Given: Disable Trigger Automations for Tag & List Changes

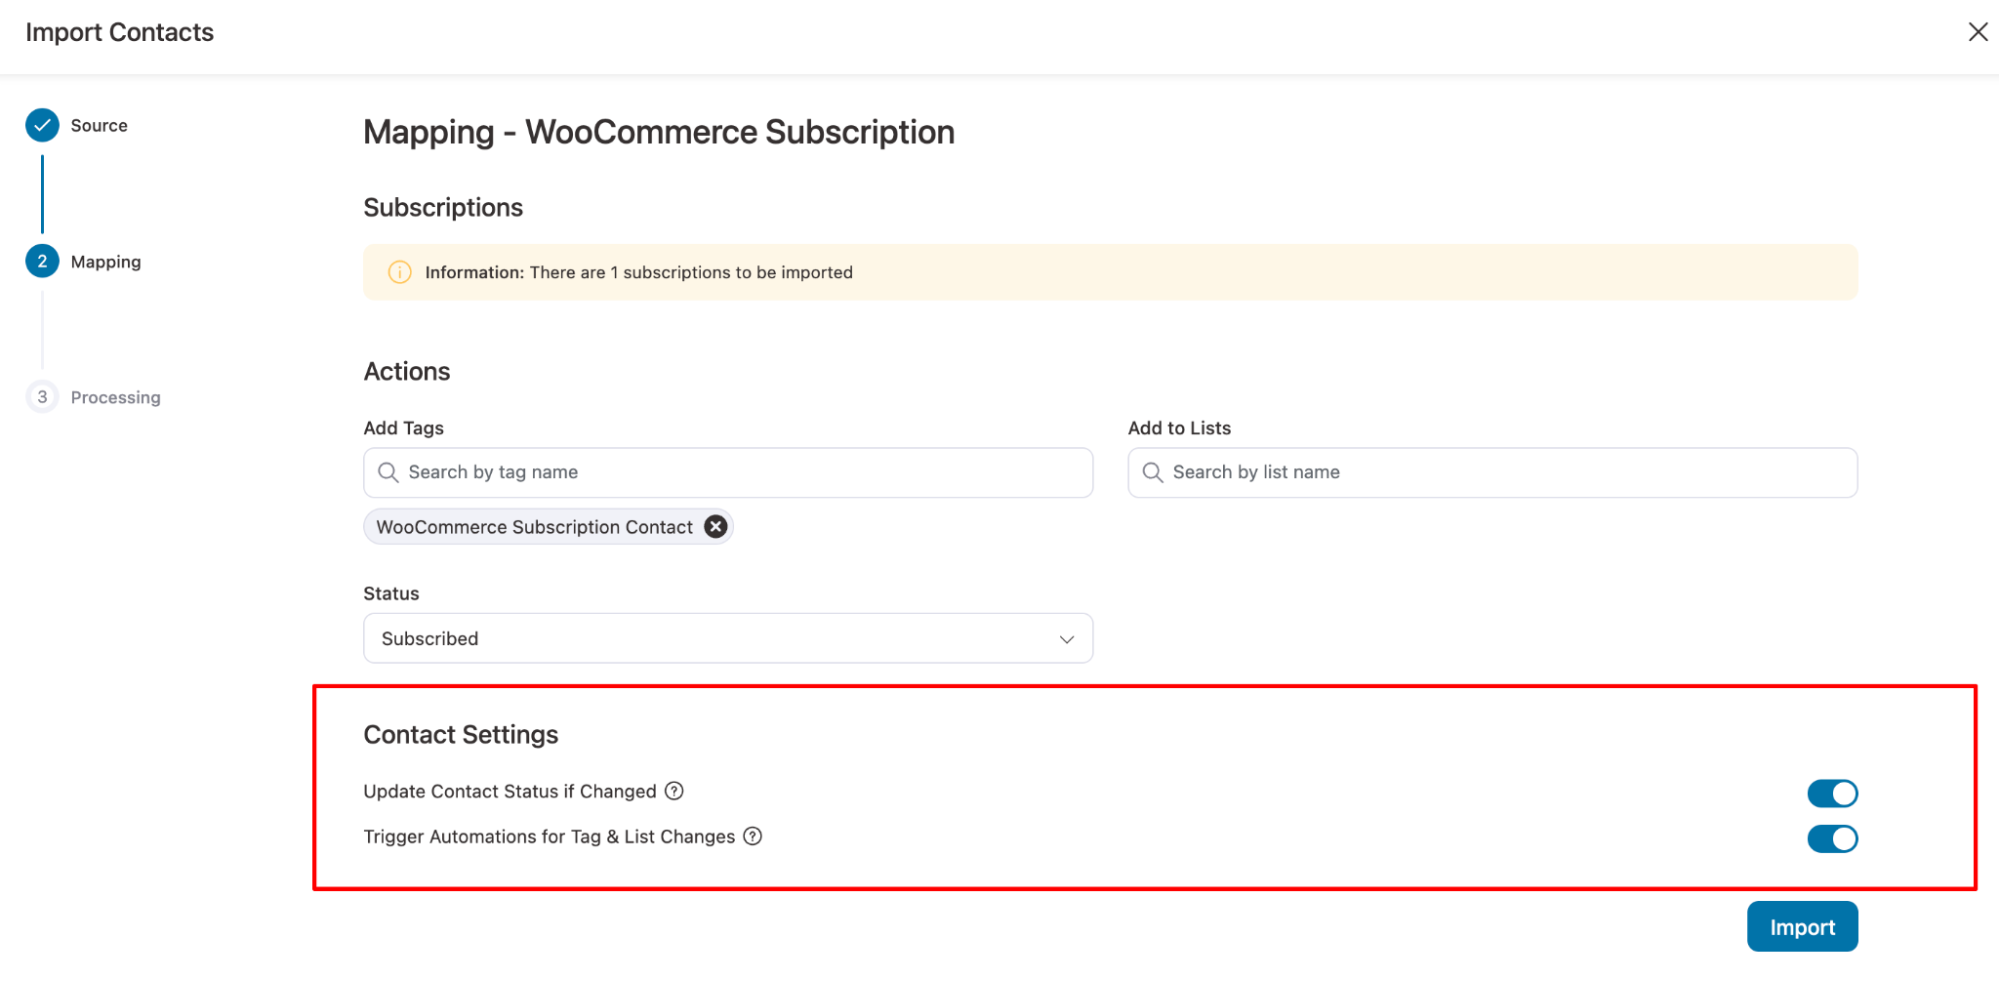Looking at the screenshot, I should click(x=1832, y=838).
